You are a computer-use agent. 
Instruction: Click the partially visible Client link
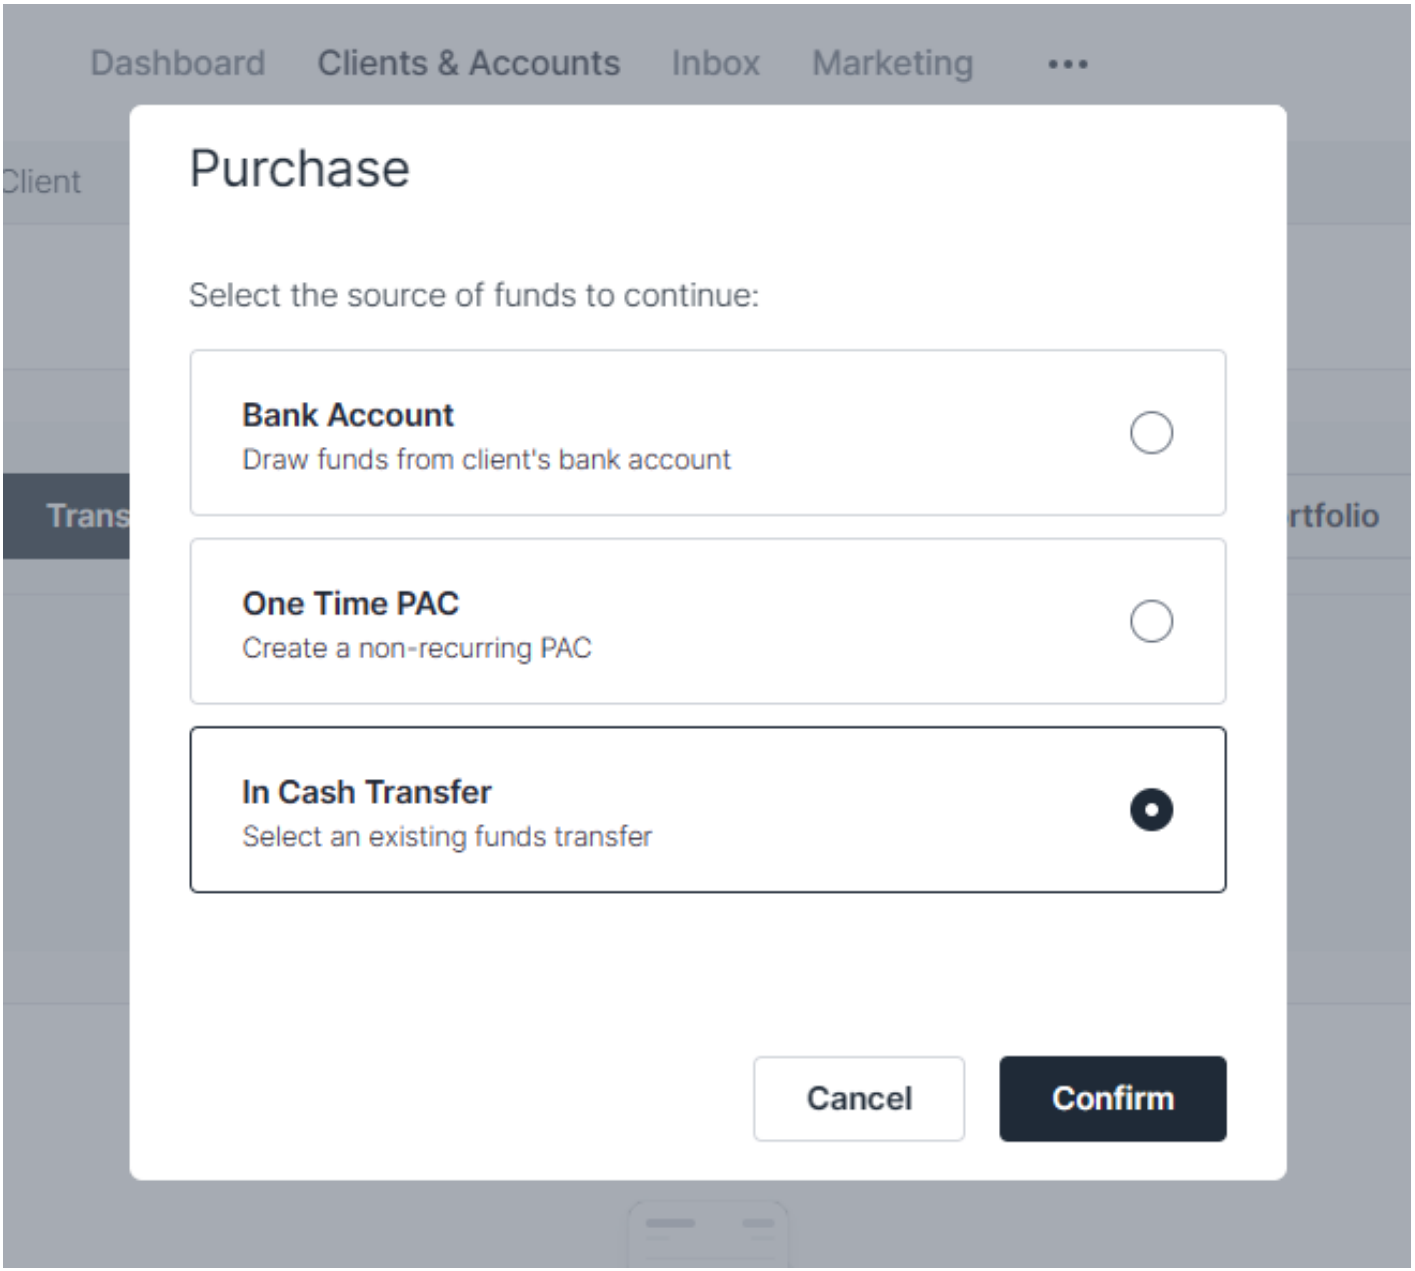[41, 182]
